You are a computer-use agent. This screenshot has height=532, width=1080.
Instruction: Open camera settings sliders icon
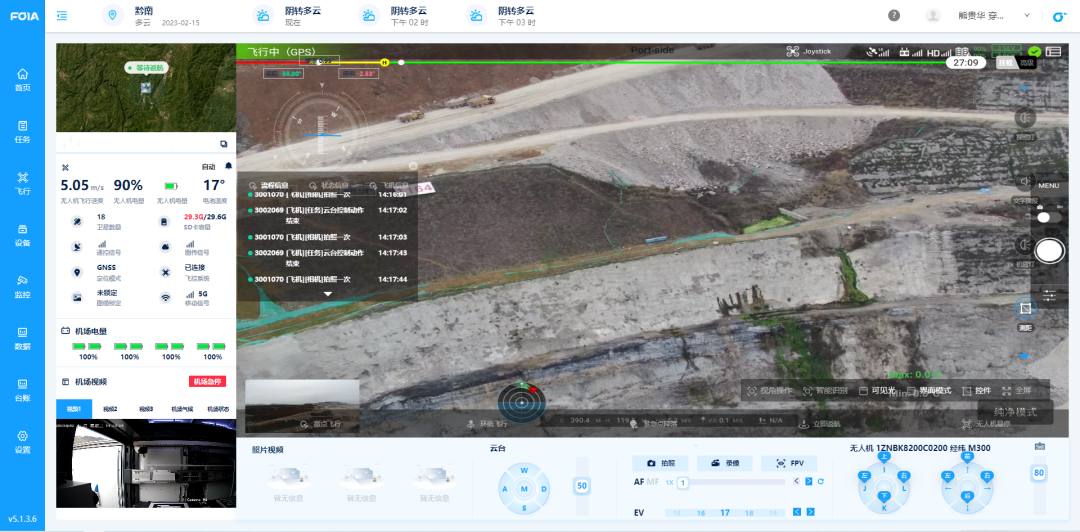pyautogui.click(x=1049, y=295)
